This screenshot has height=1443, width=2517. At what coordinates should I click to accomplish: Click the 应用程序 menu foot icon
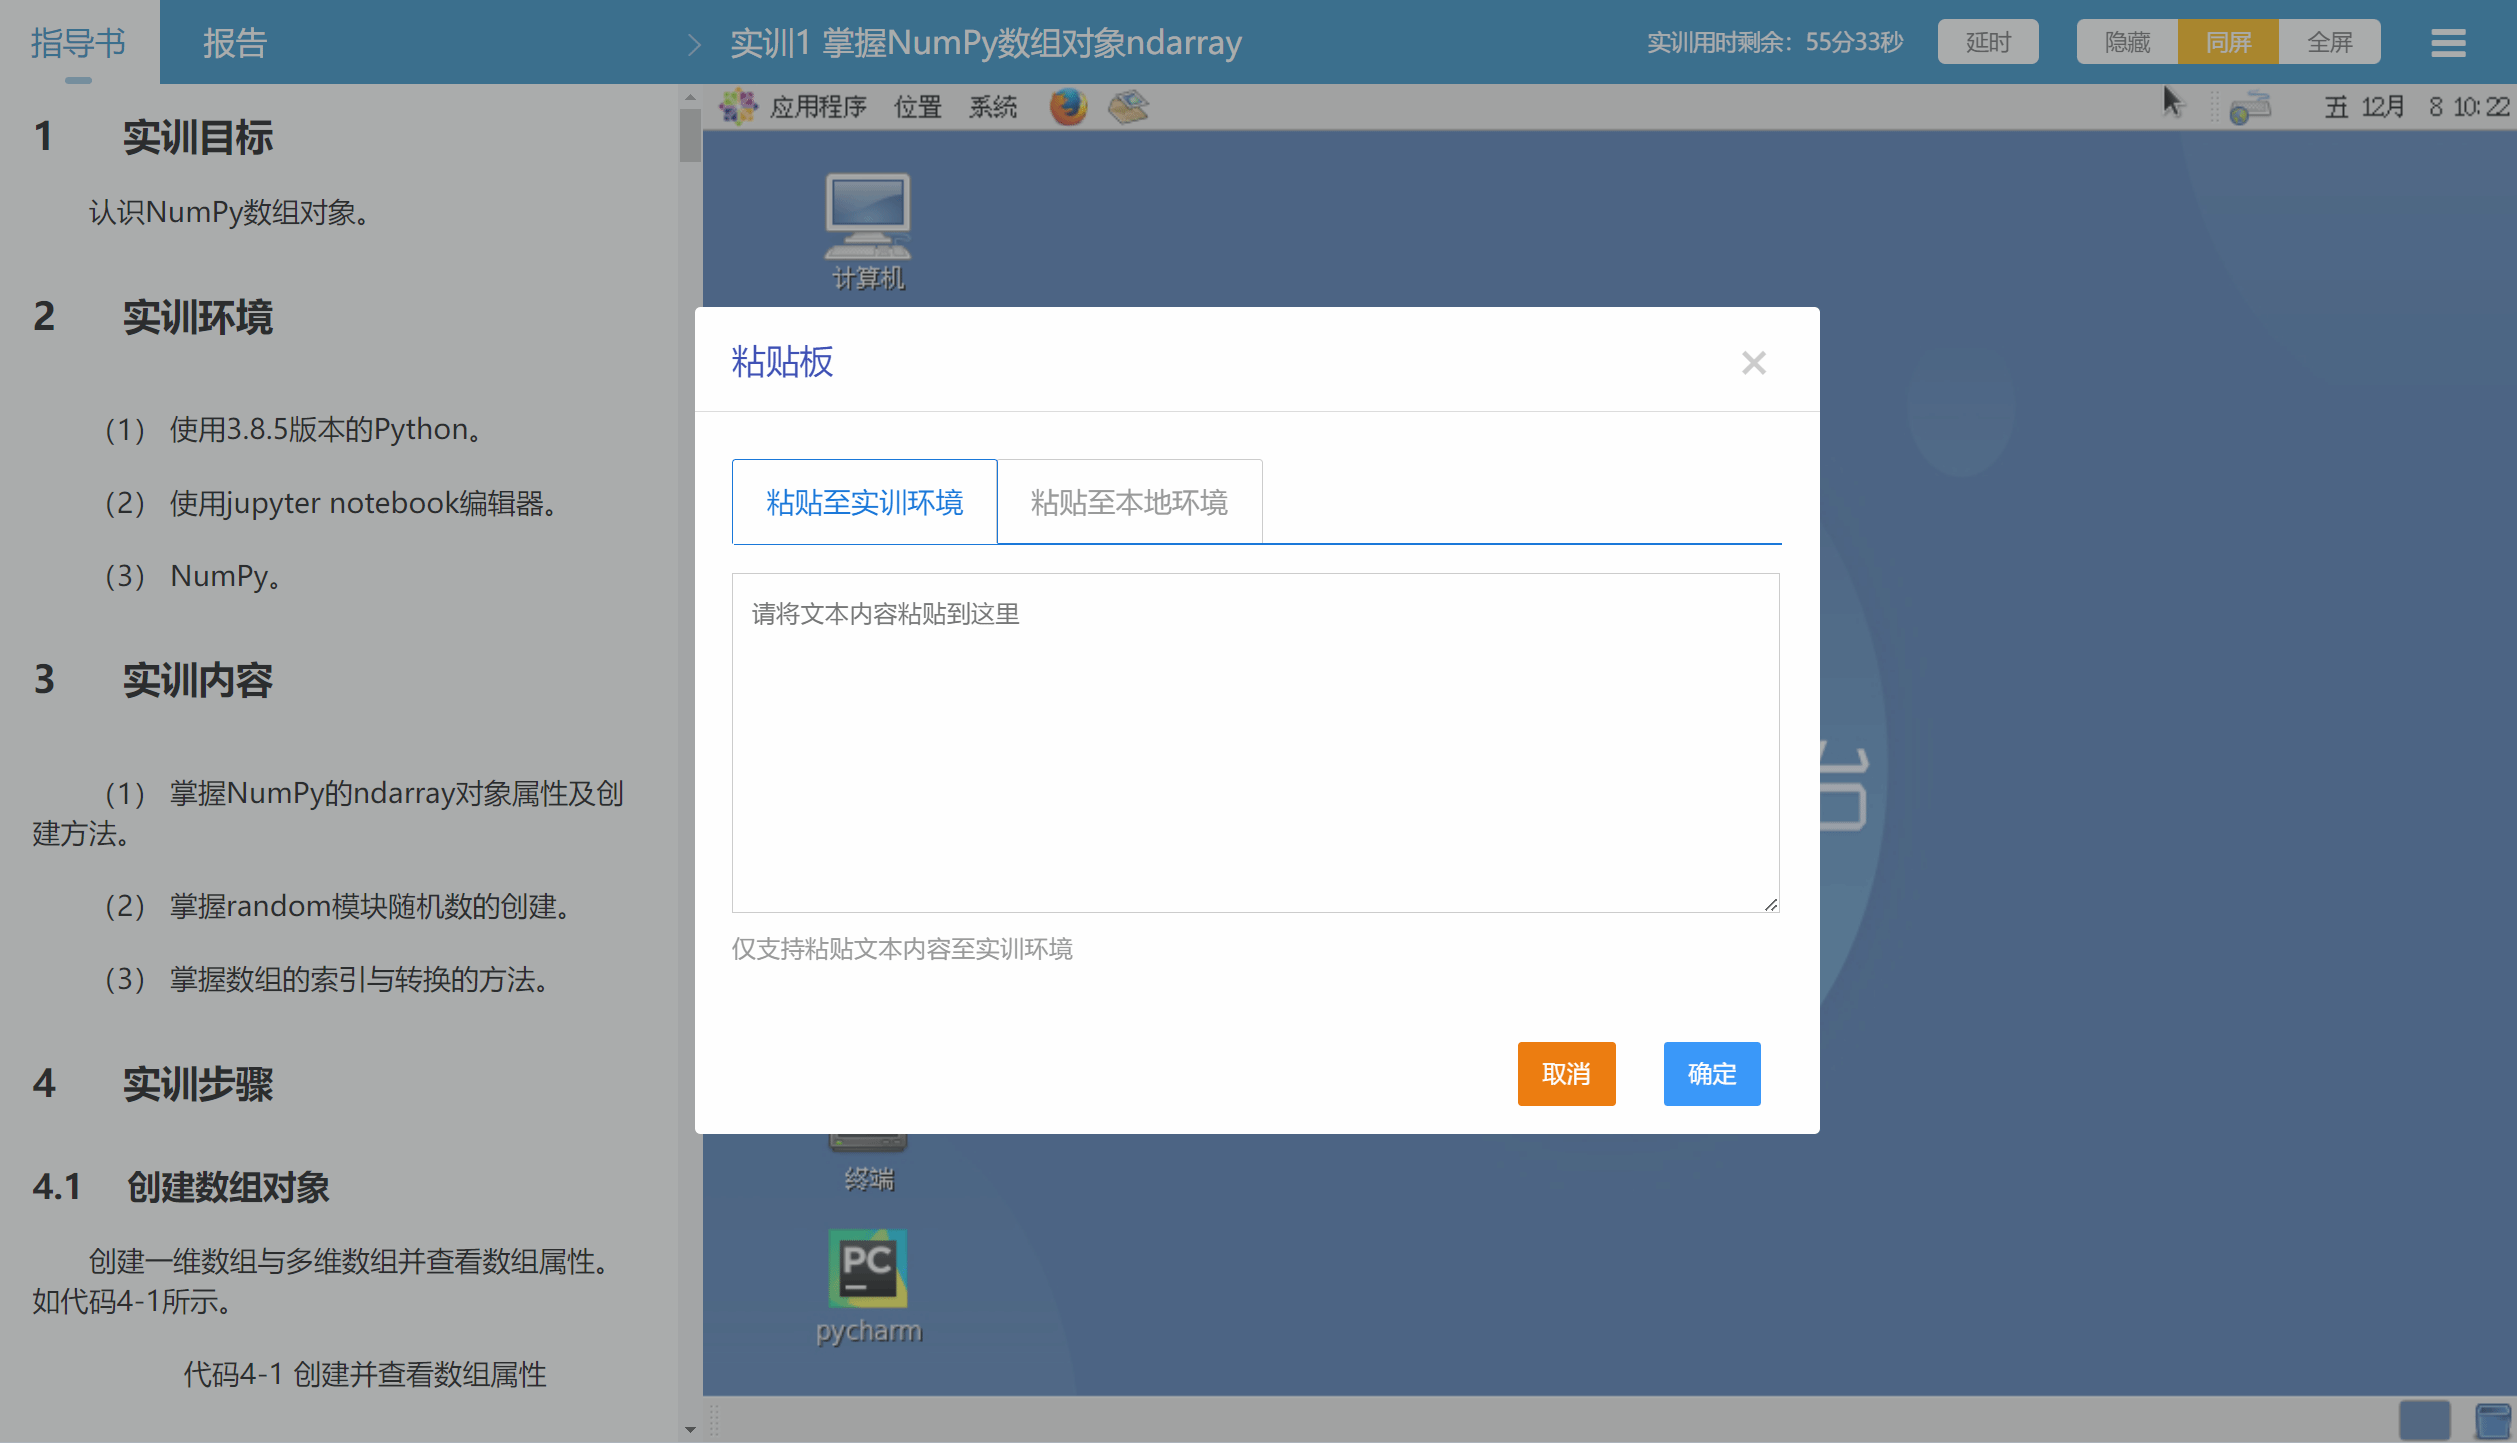click(739, 106)
